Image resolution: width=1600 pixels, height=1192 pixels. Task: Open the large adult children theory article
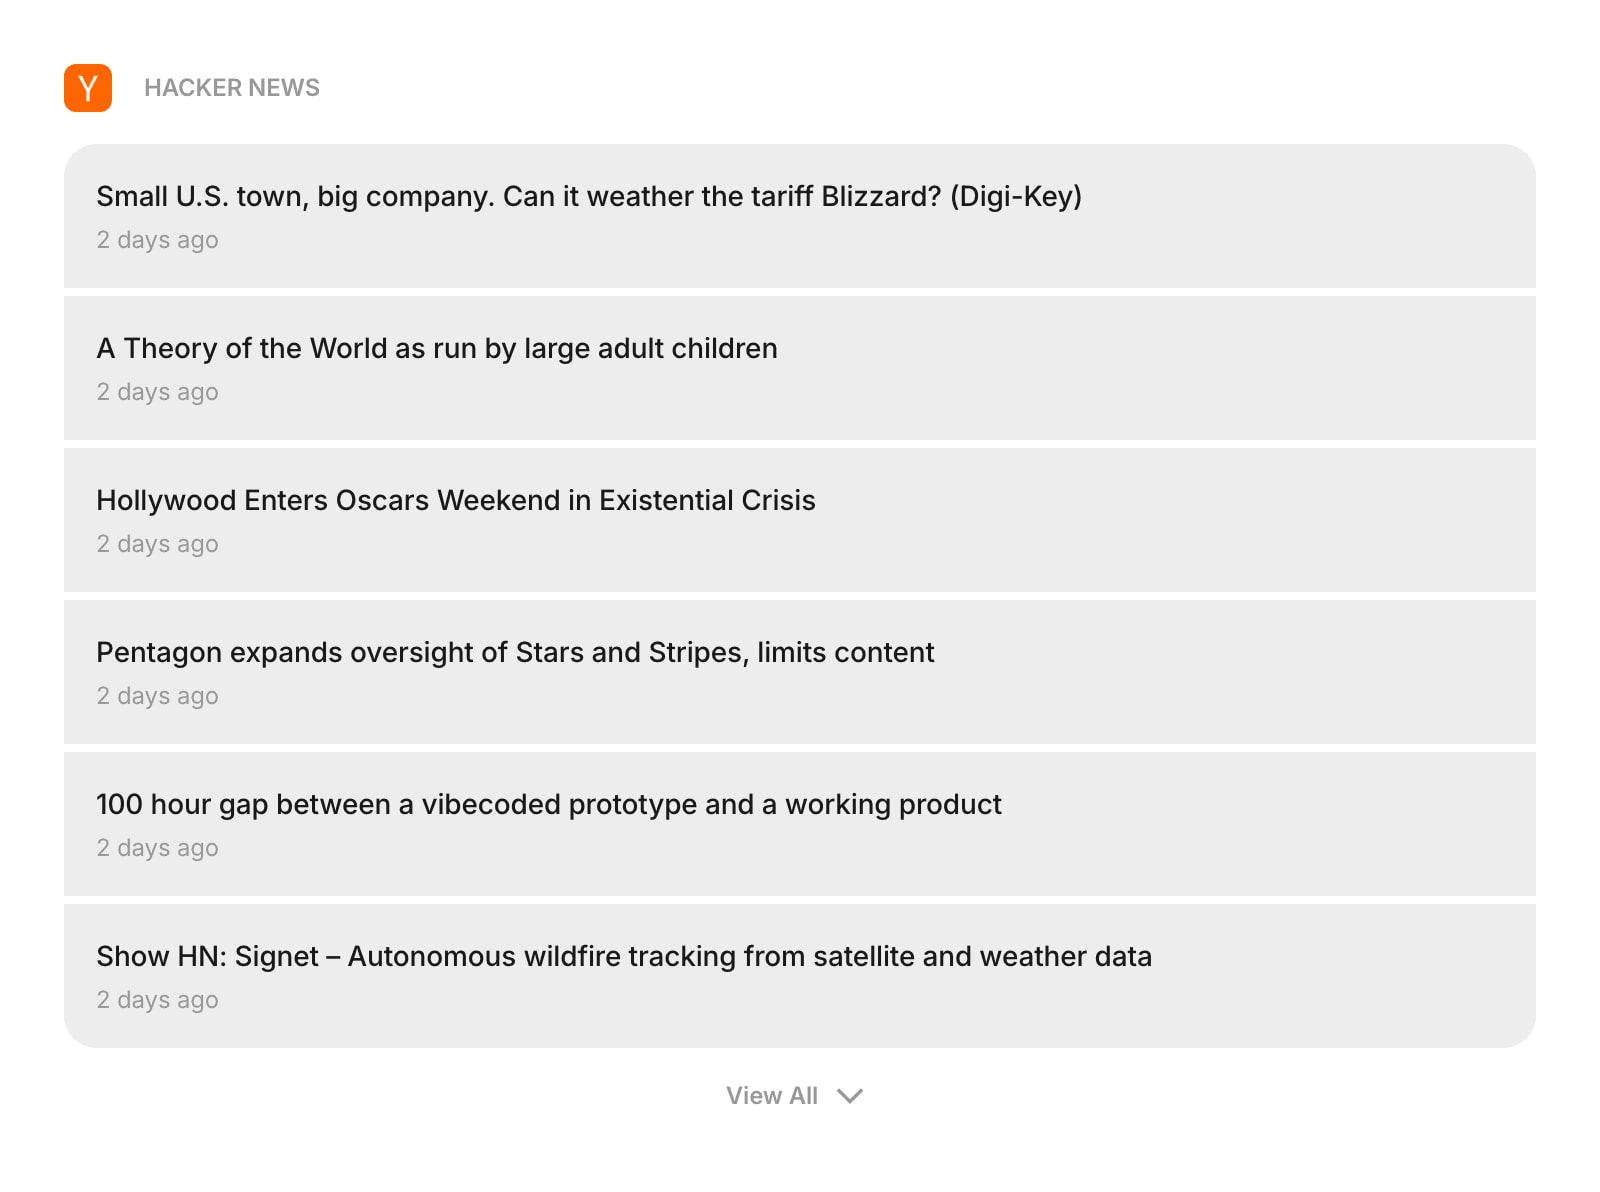coord(437,349)
